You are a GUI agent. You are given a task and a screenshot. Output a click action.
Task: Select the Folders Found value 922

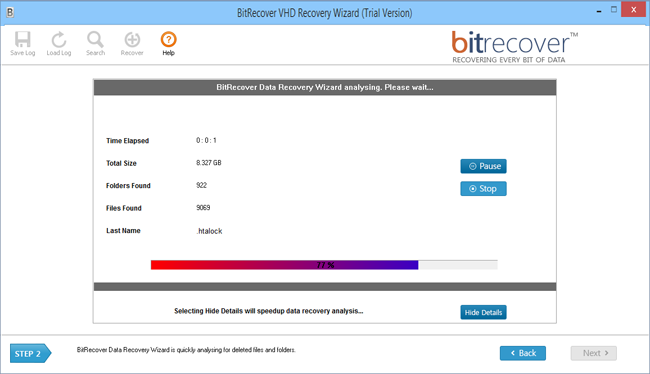point(201,185)
